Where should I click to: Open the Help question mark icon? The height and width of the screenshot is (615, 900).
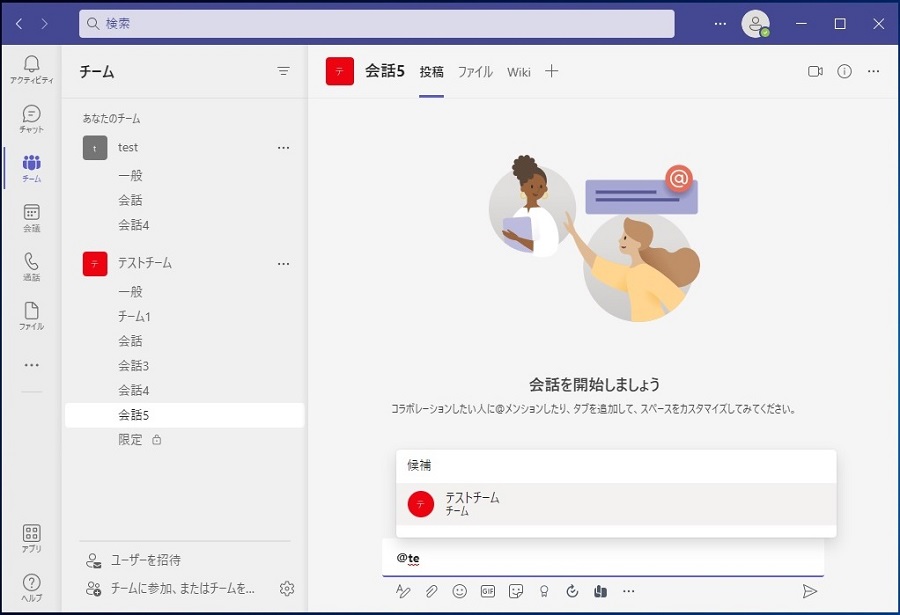coord(32,587)
